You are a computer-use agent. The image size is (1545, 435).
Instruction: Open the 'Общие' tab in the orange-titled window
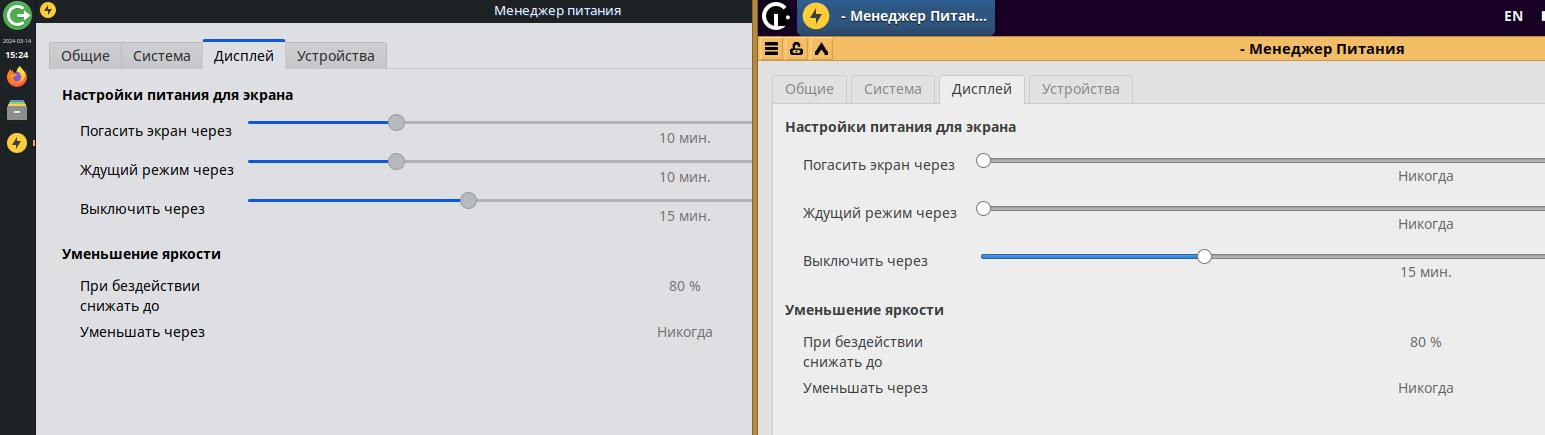coord(809,89)
